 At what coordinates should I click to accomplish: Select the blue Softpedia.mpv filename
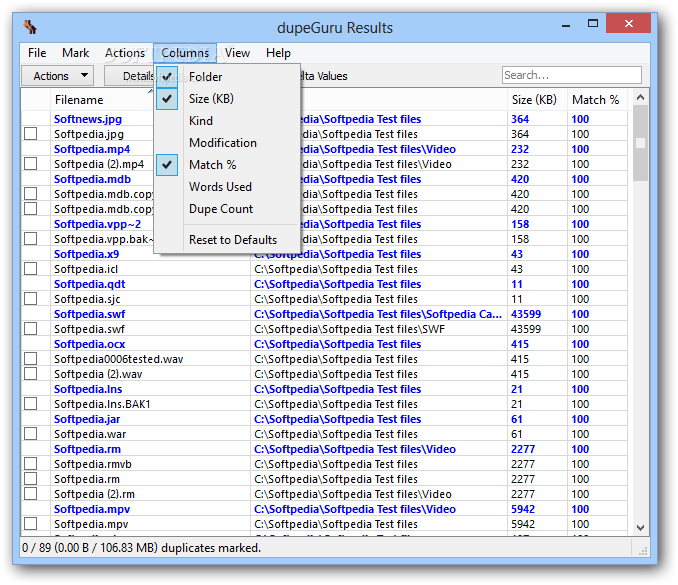[92, 509]
